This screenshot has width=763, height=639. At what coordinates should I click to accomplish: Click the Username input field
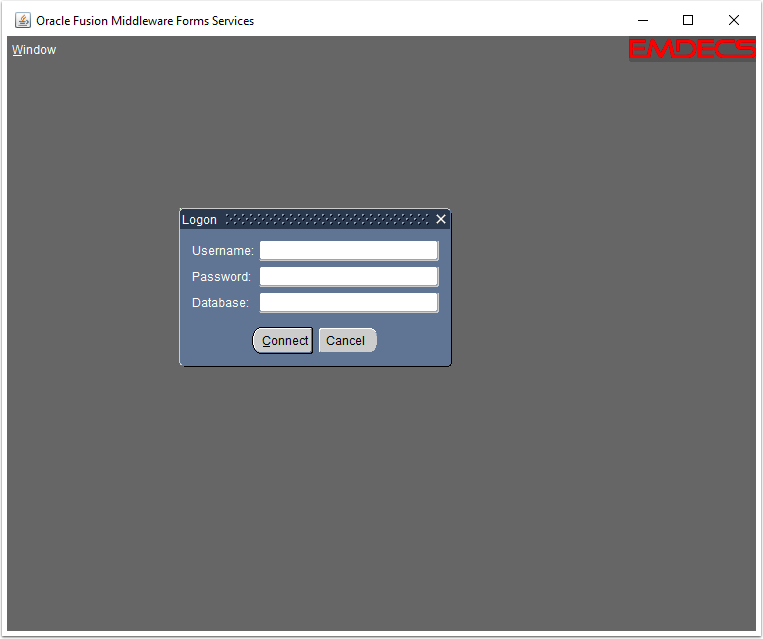[x=349, y=251]
